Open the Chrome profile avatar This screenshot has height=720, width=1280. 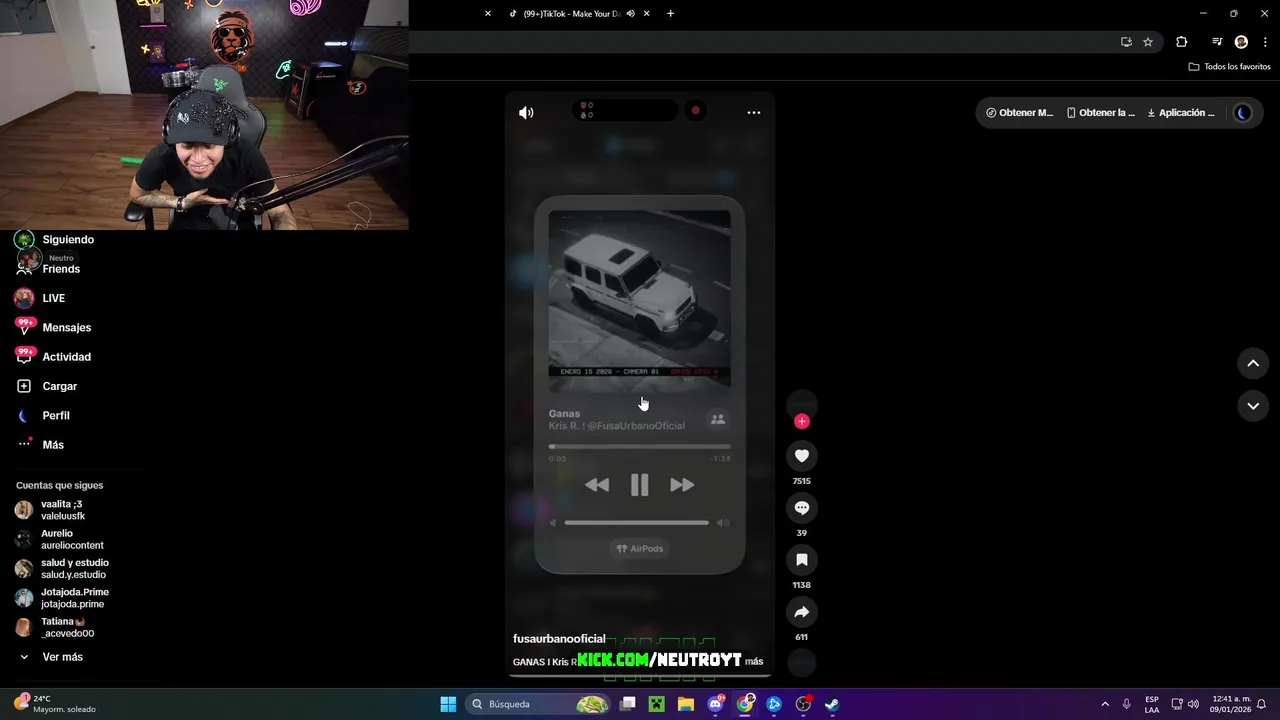(1241, 42)
